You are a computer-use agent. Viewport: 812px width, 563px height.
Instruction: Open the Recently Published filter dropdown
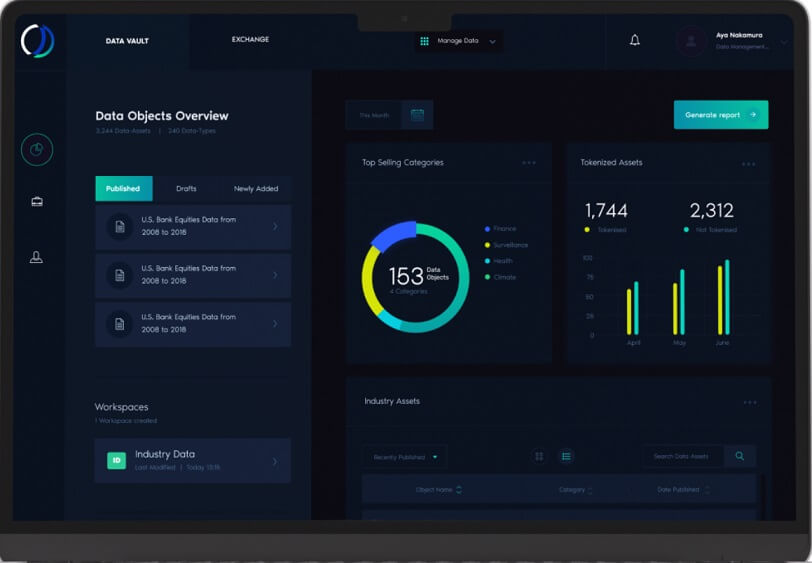point(405,457)
